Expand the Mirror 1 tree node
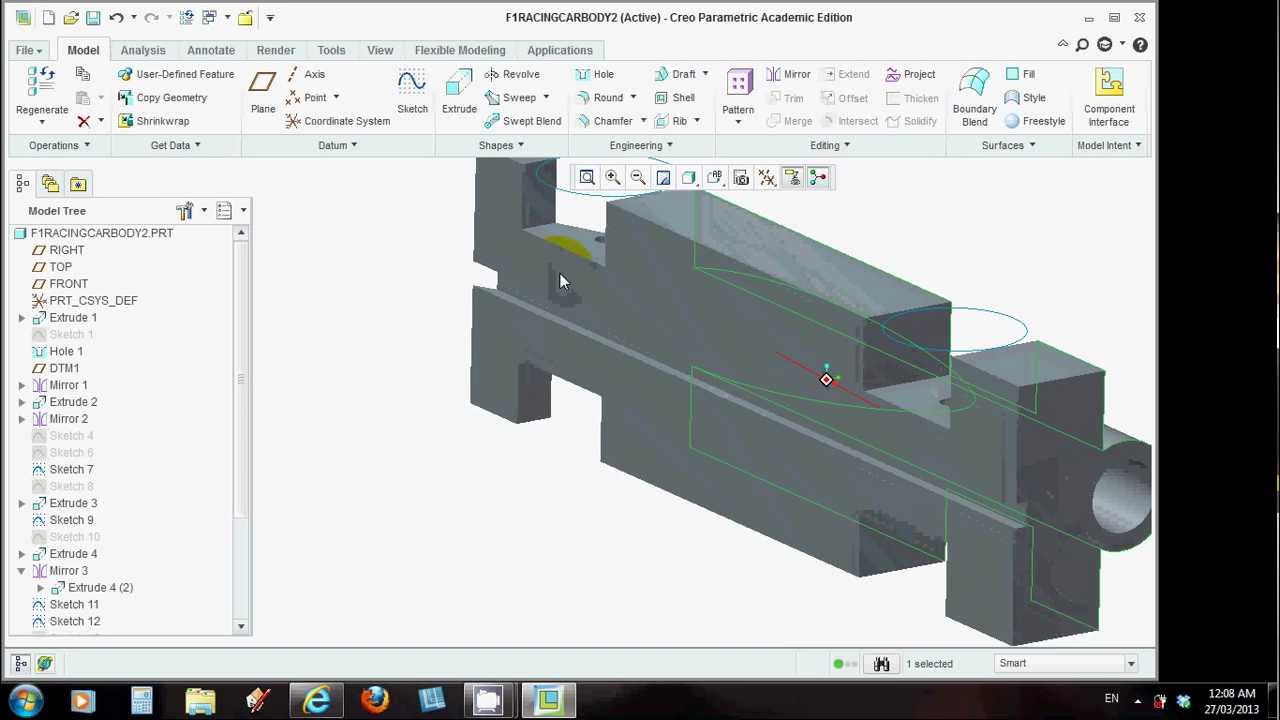Viewport: 1280px width, 720px height. (21, 385)
